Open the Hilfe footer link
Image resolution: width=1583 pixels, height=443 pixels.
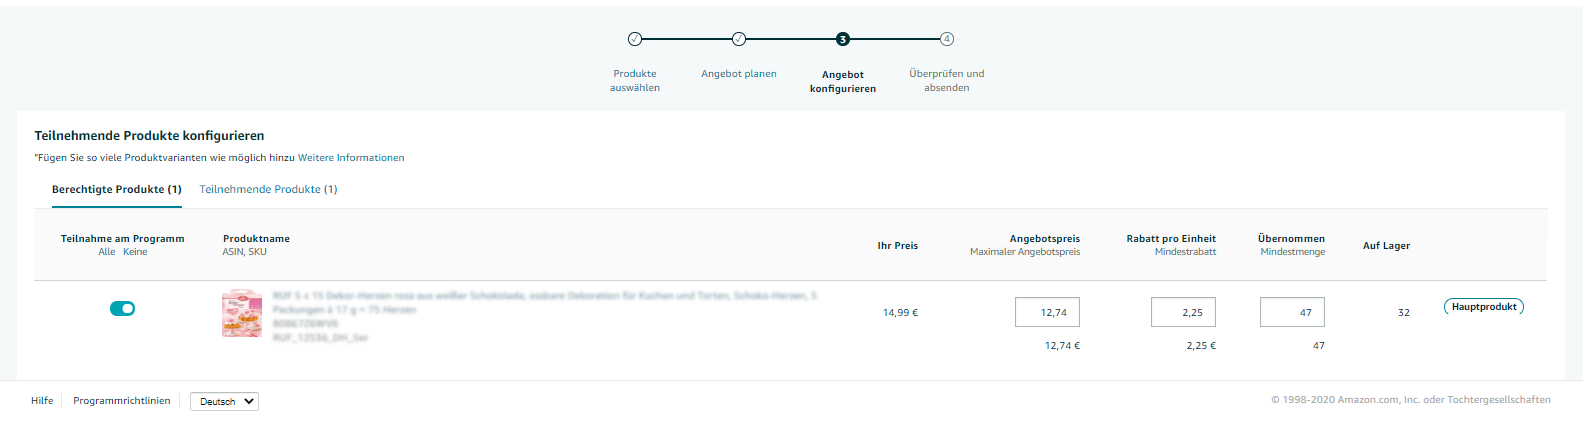click(x=42, y=401)
